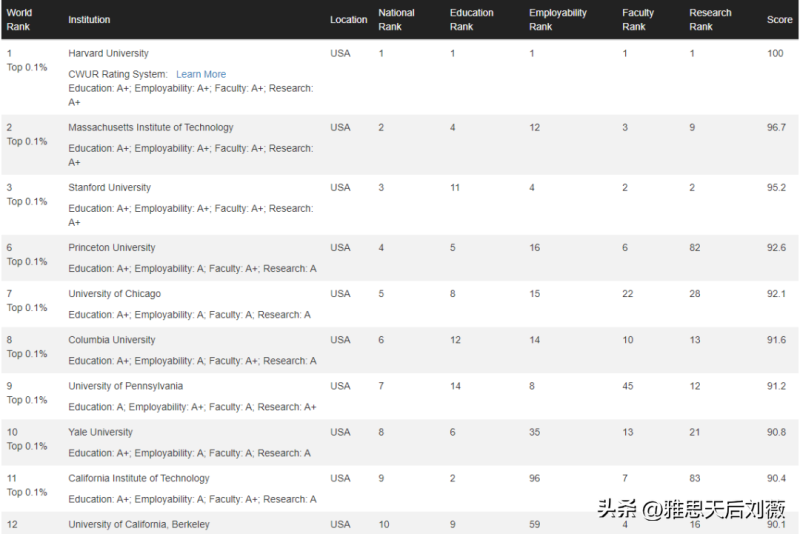The image size is (800, 534).
Task: Open the Stanford University entry
Action: (x=109, y=188)
